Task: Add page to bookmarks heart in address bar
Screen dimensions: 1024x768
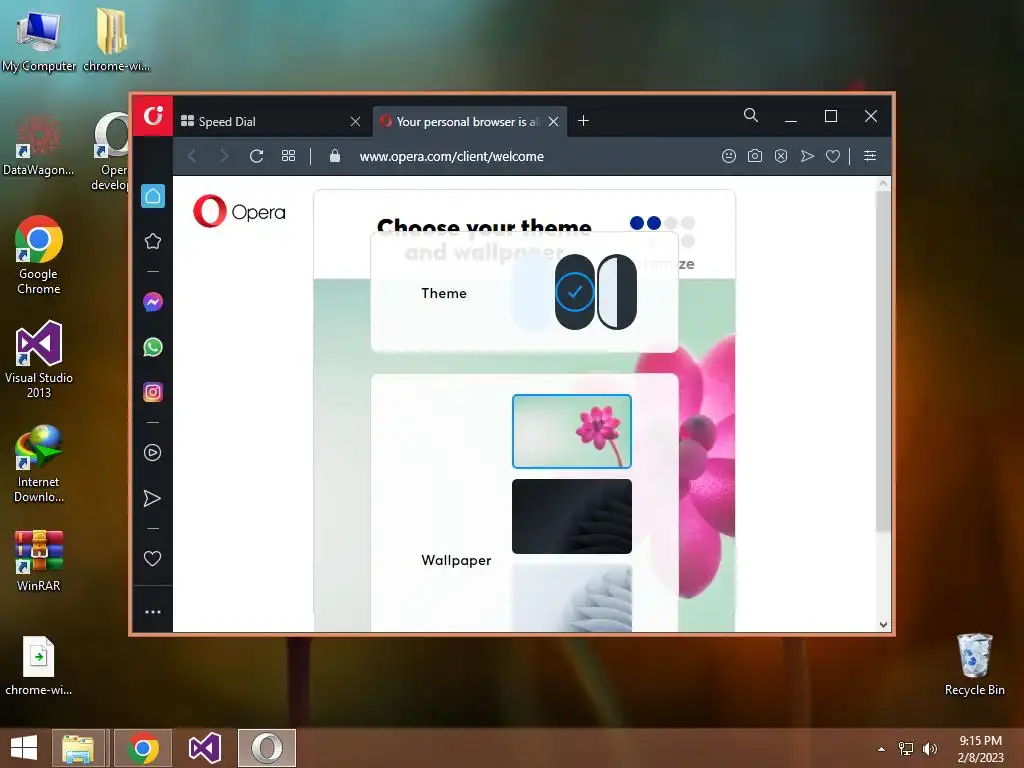Action: tap(833, 156)
